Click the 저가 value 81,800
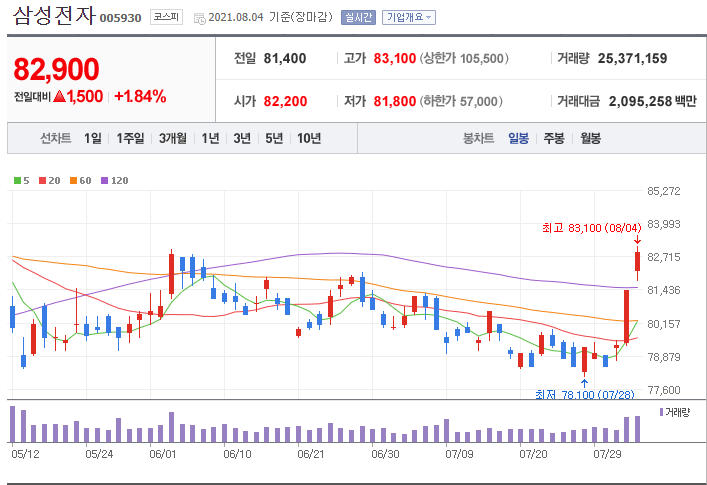The width and height of the screenshot is (707, 485). [x=395, y=101]
